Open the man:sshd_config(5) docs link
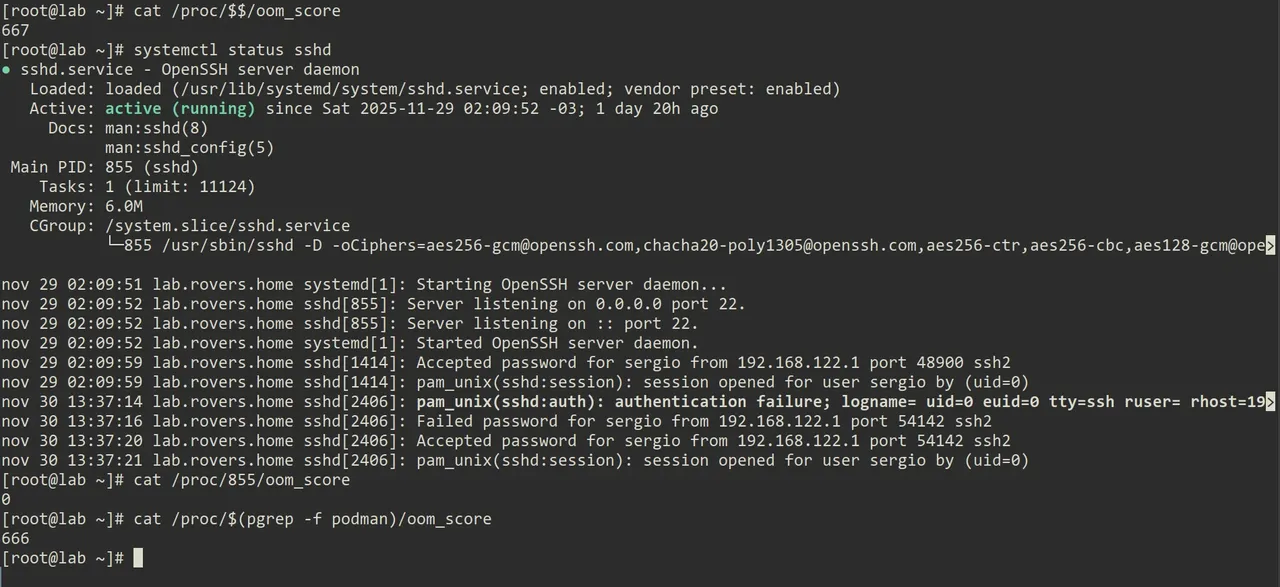Screen dimensions: 1280x587 (189, 148)
